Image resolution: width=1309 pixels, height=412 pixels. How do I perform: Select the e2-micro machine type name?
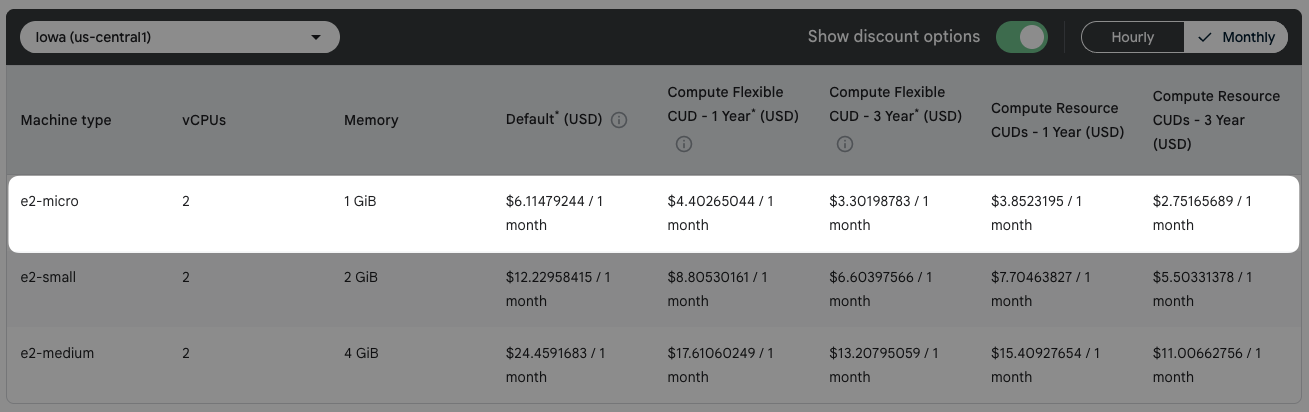coord(49,201)
